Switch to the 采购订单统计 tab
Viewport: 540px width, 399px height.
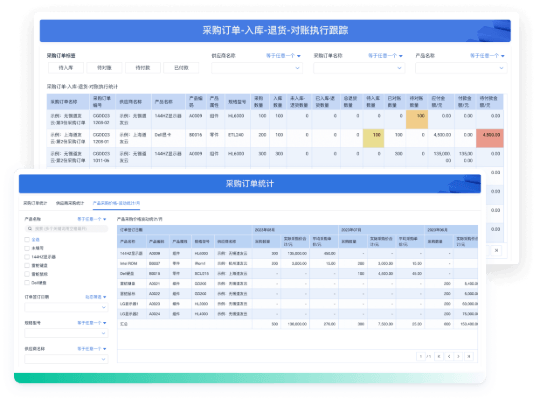(x=35, y=203)
